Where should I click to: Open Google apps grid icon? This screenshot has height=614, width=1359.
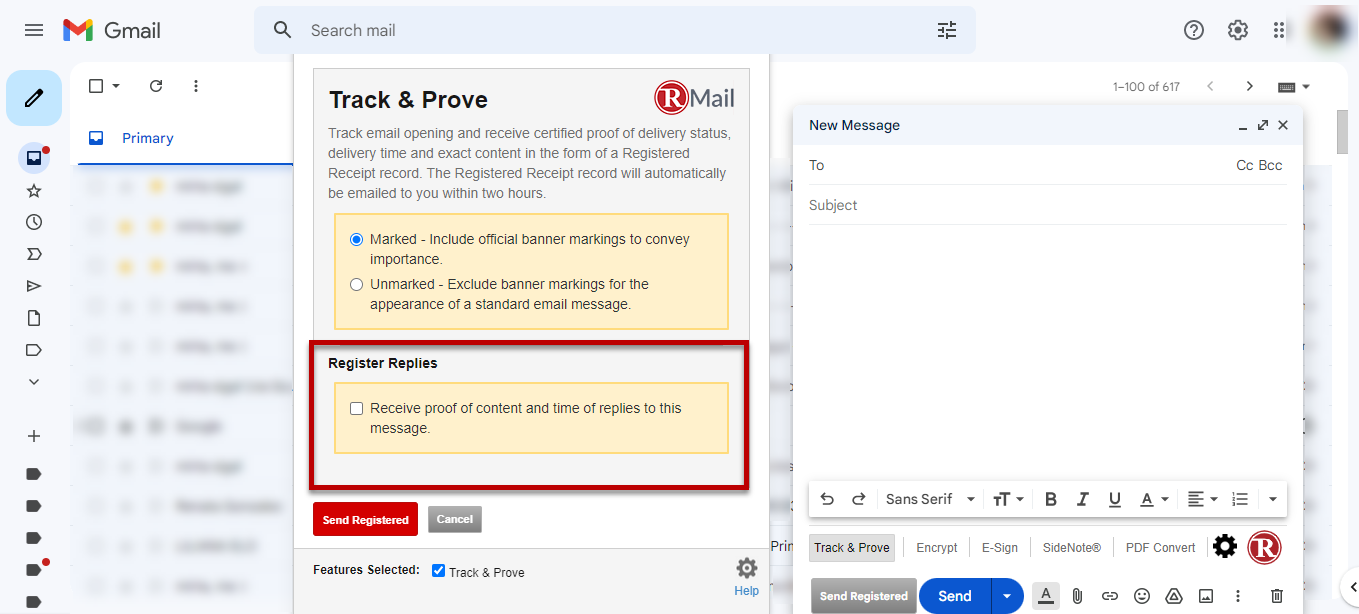point(1279,30)
